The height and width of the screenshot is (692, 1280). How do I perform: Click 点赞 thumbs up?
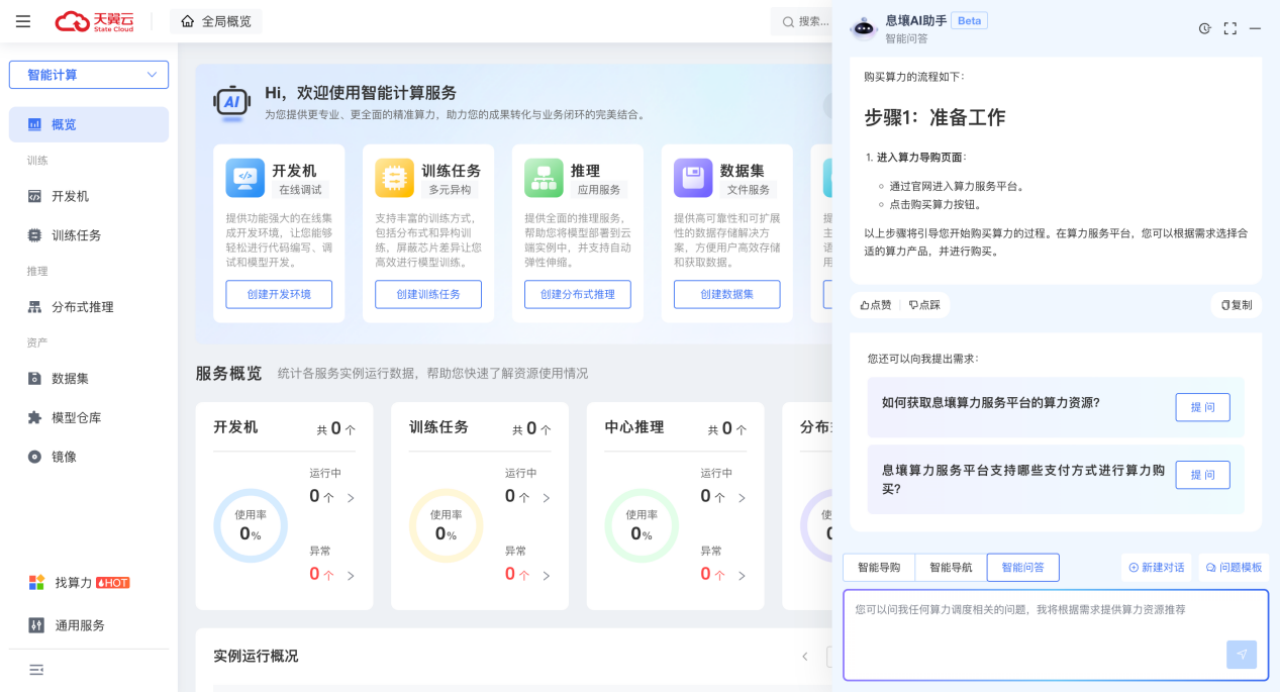(875, 305)
